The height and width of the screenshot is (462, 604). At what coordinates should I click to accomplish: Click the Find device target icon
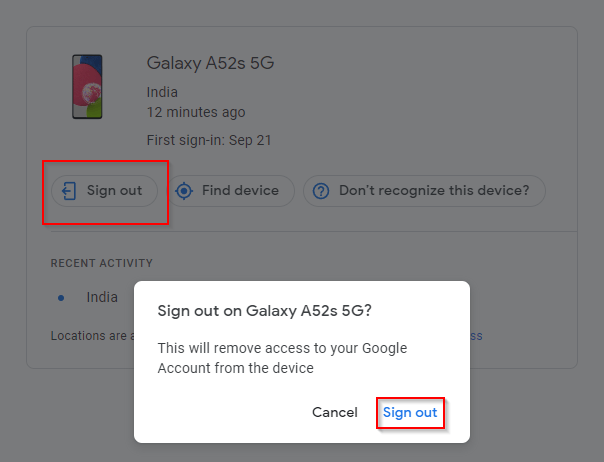[183, 190]
